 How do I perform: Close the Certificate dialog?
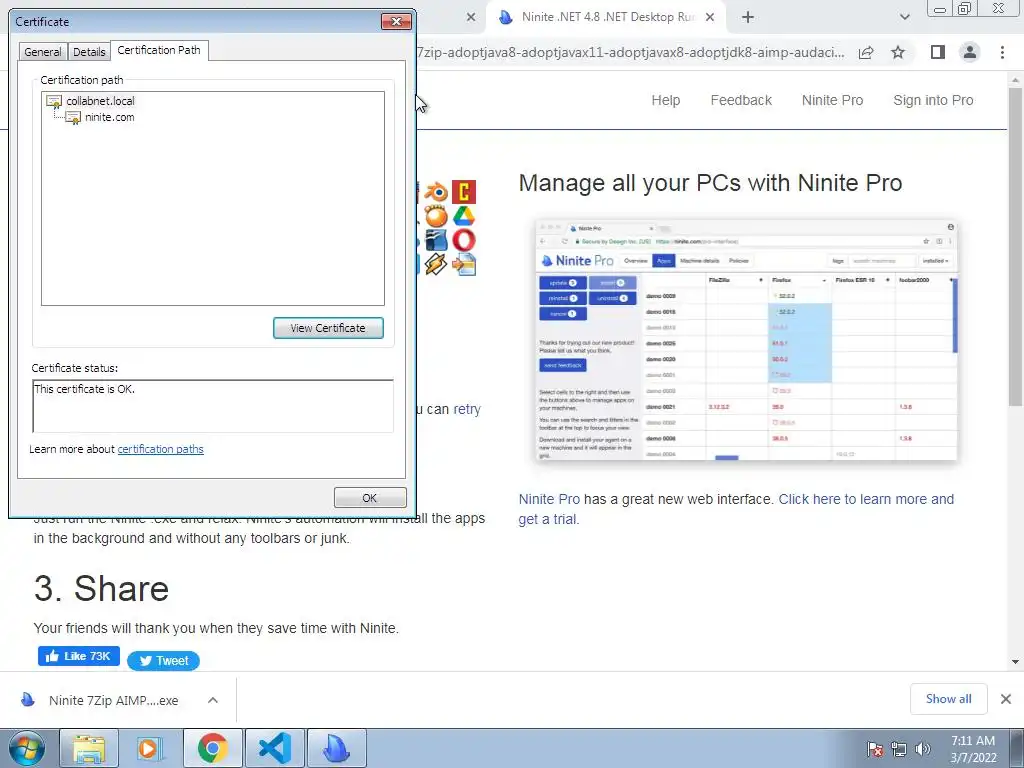[396, 22]
